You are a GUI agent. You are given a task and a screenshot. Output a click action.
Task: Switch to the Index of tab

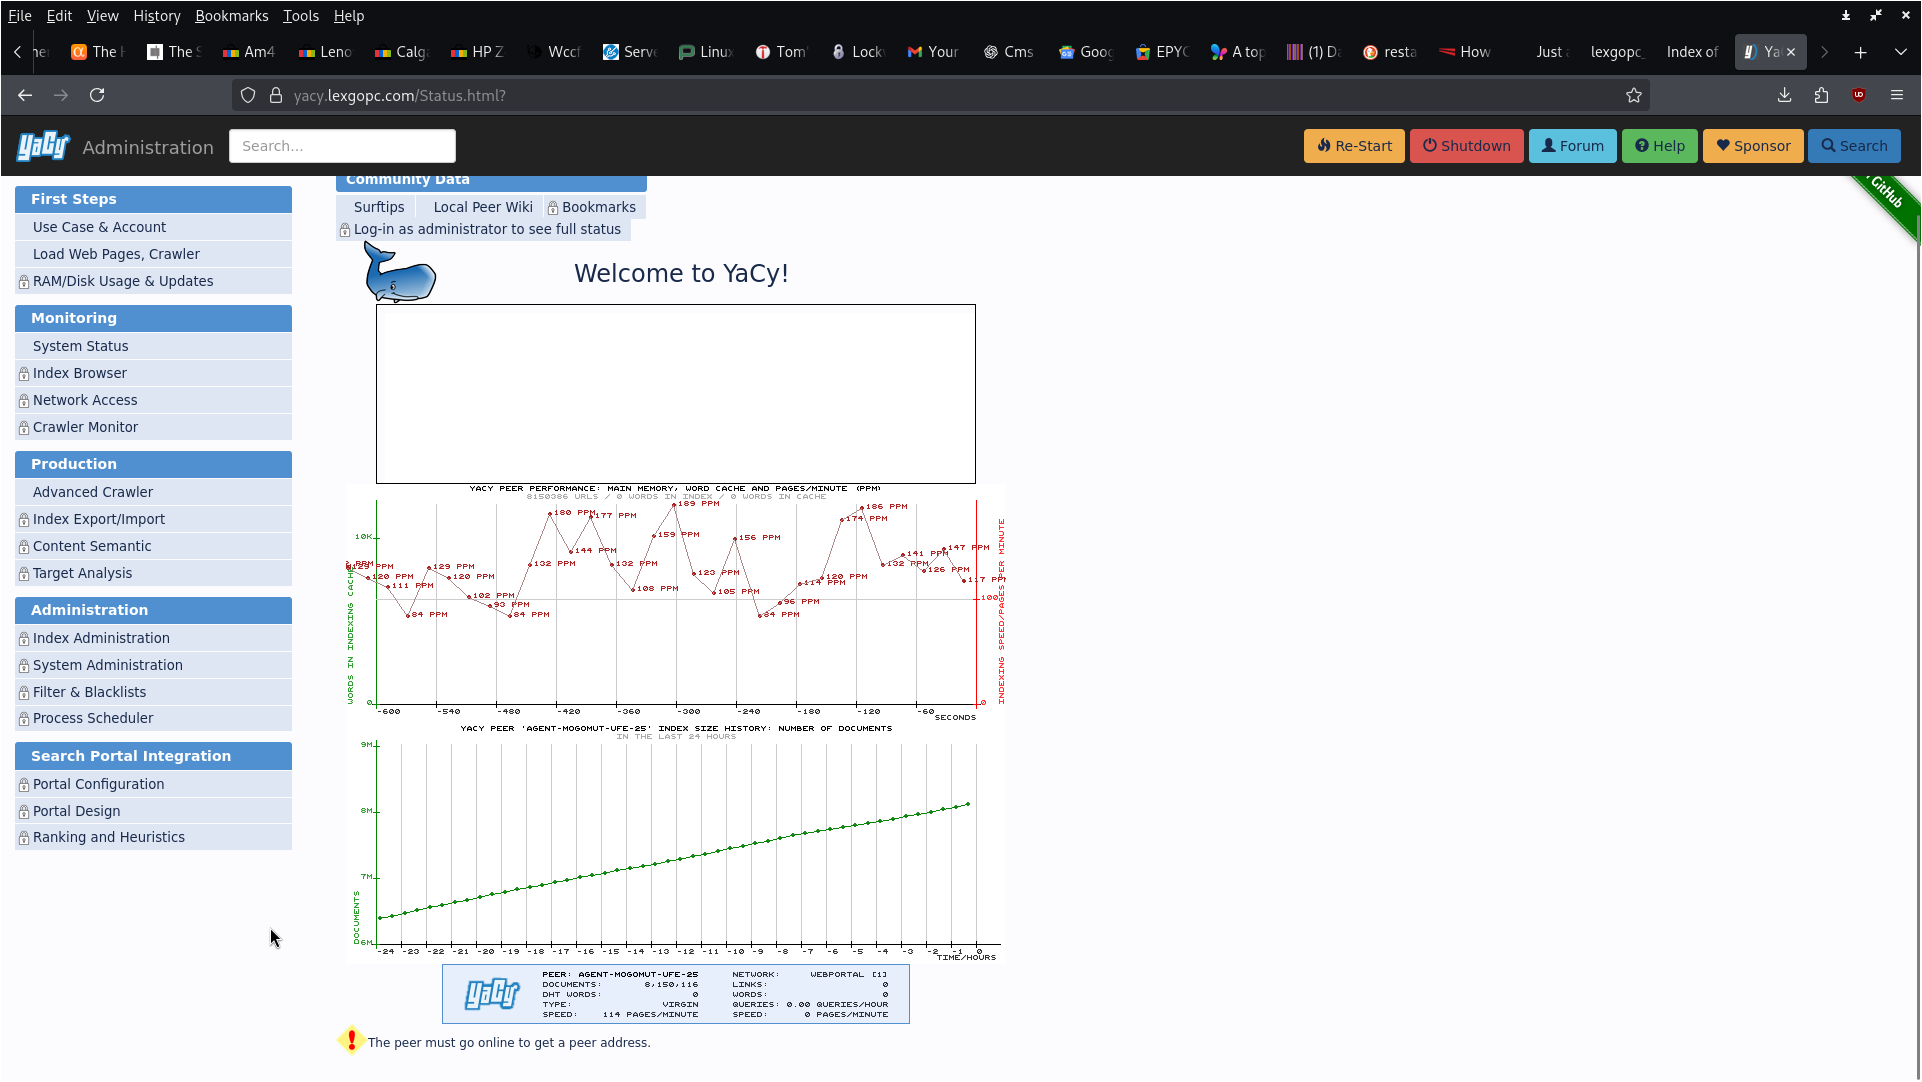click(1692, 52)
